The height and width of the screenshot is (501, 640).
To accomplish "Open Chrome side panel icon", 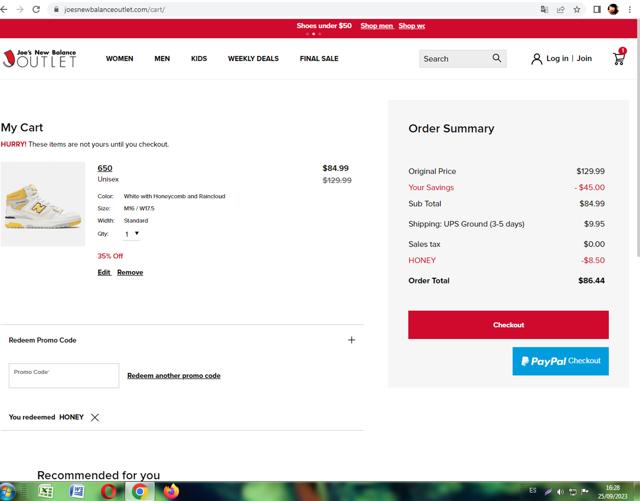I will [597, 9].
